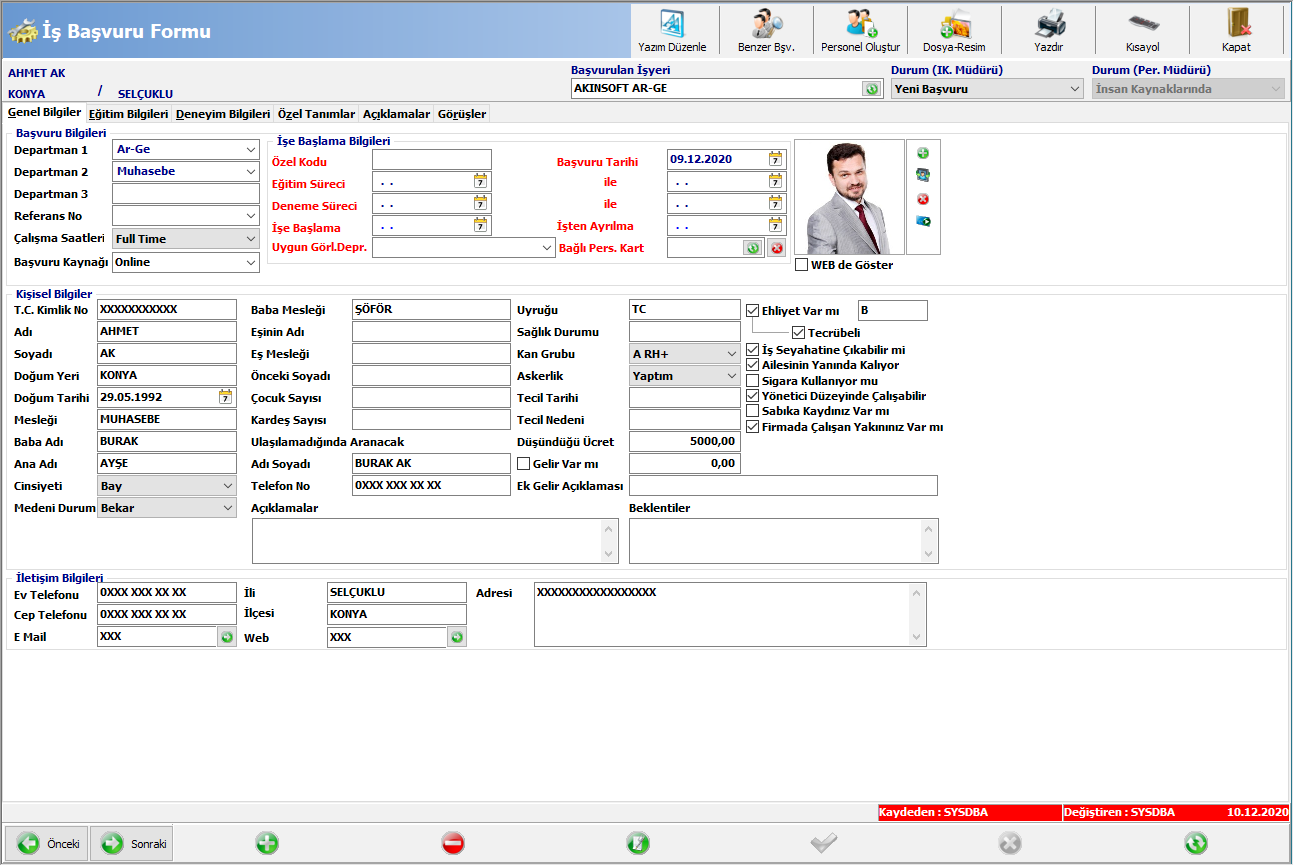Viewport: 1294px width, 866px height.
Task: Switch to Eğitim Bilgileri tab
Action: (129, 114)
